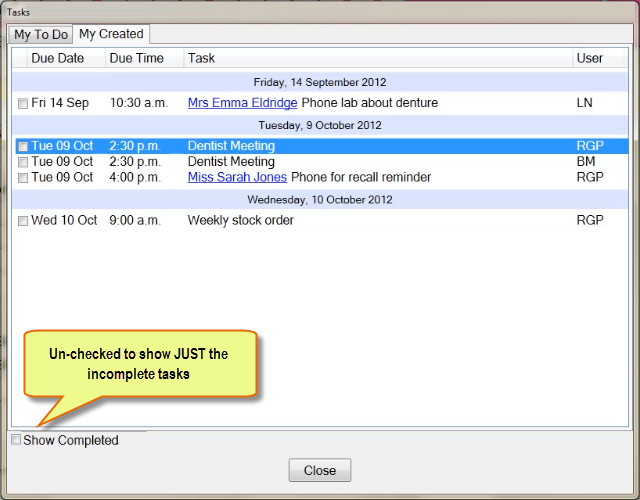Click the Close button
The width and height of the screenshot is (640, 500).
320,470
